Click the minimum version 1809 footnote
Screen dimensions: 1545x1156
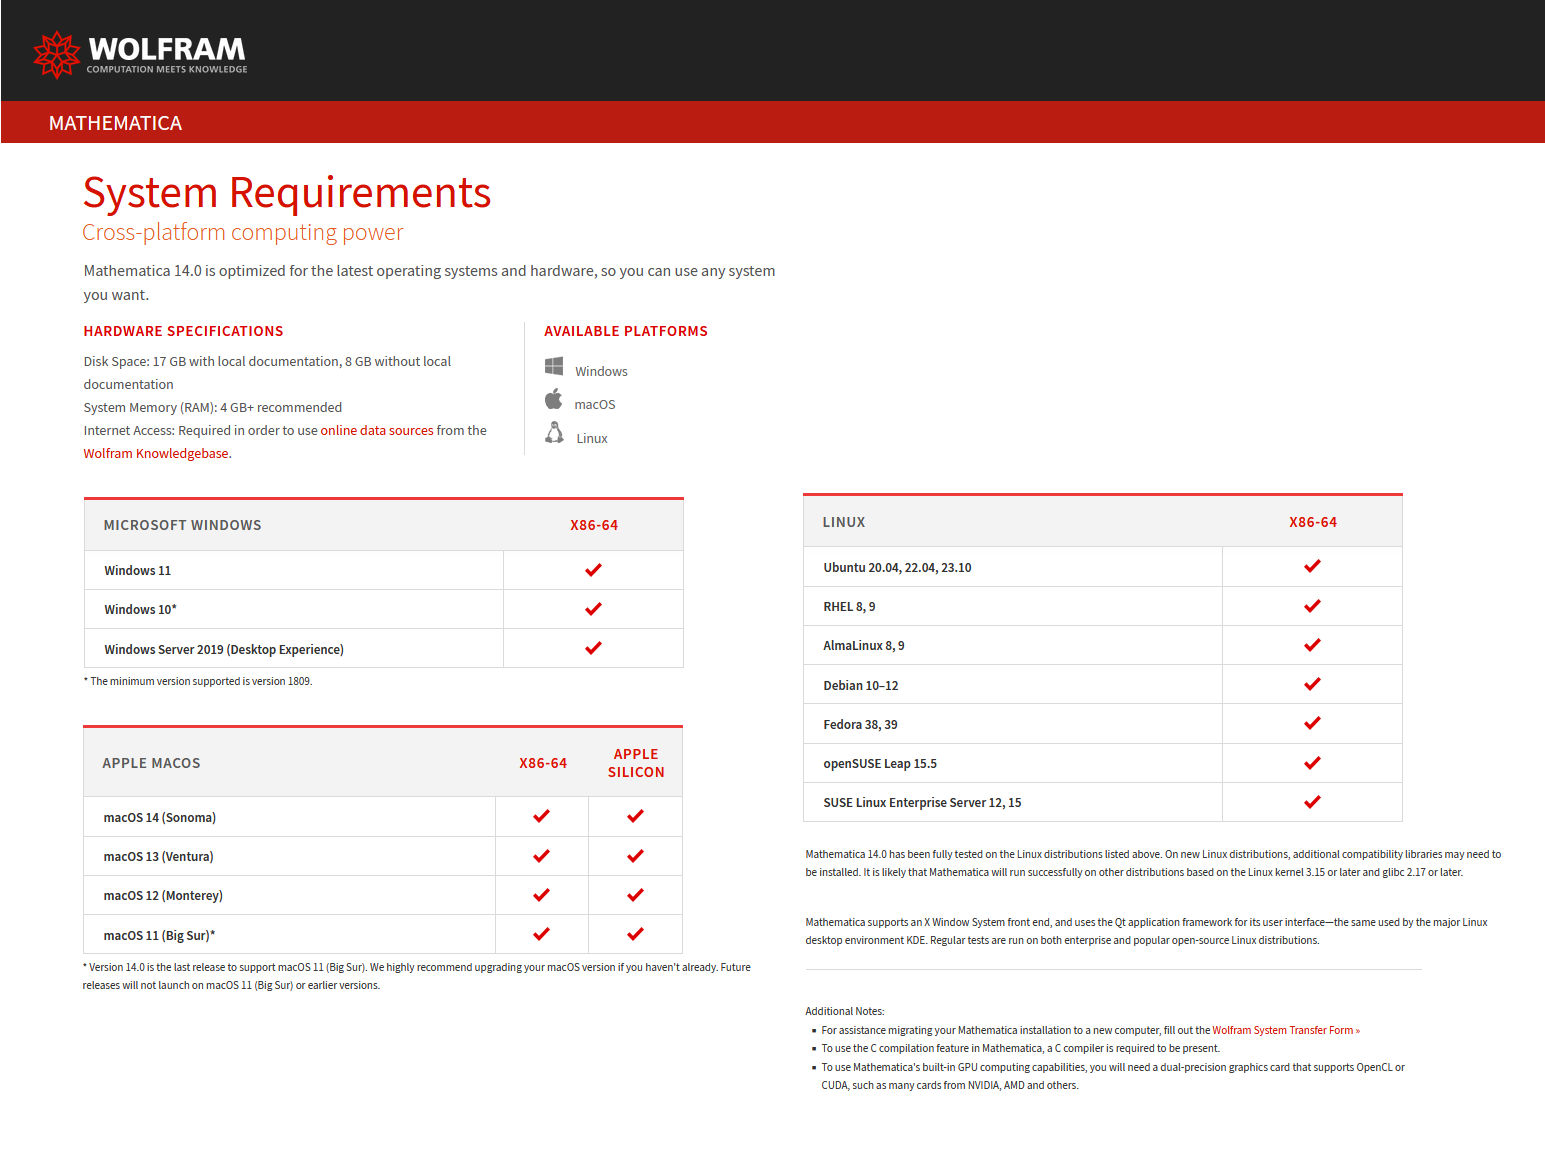[198, 681]
